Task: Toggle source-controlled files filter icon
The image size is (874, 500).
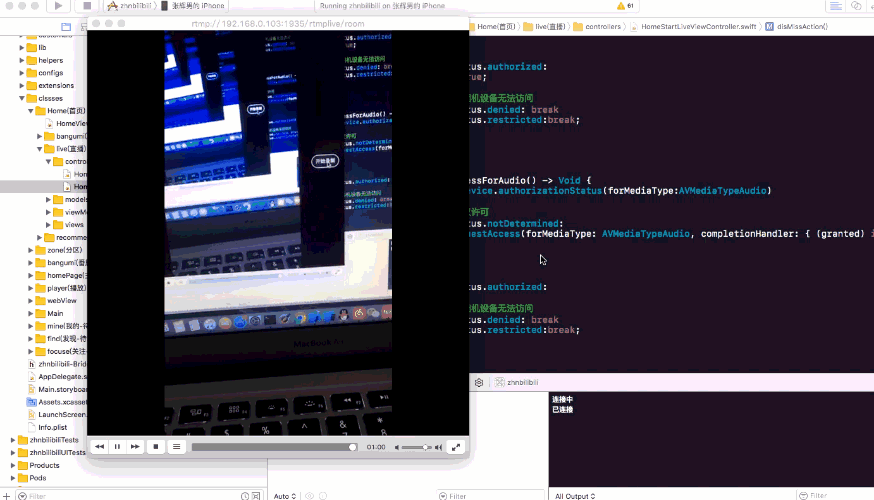Action: point(256,496)
